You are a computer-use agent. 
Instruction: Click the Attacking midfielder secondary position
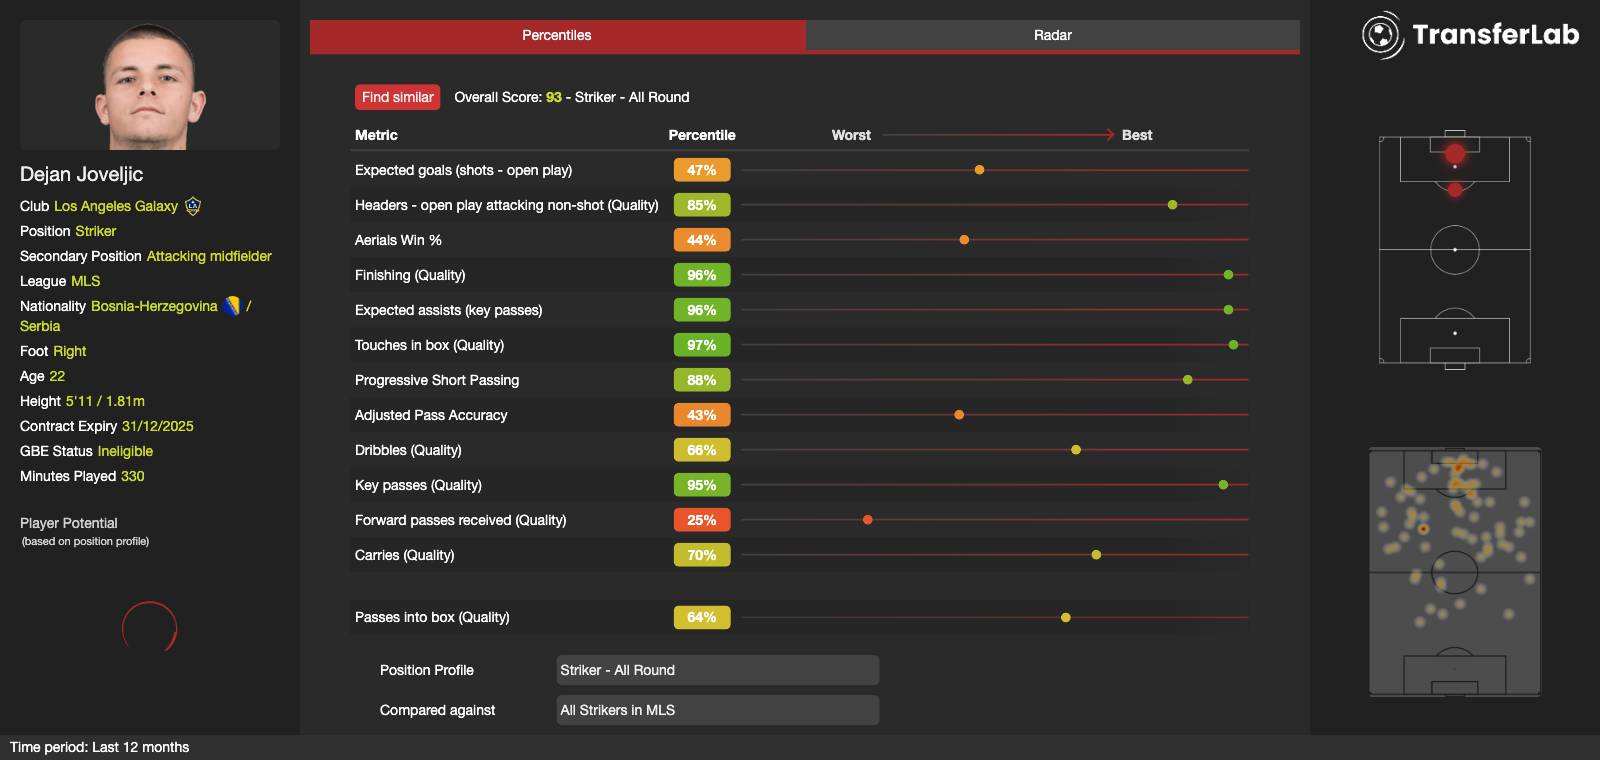tap(209, 256)
